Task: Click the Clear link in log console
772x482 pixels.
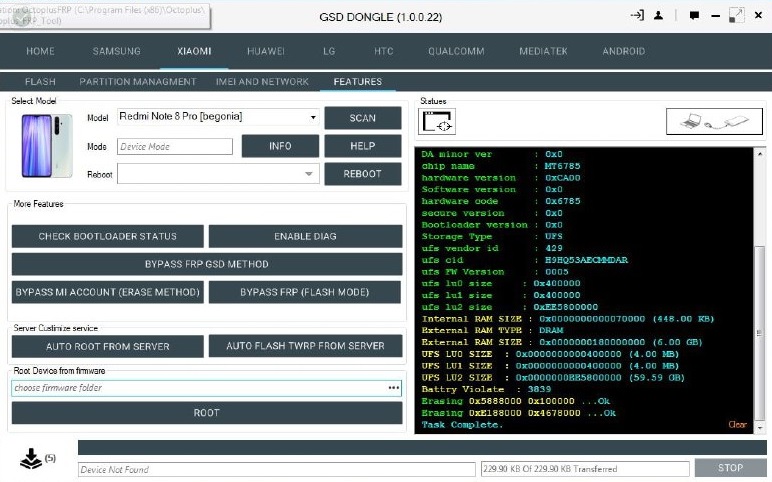Action: (737, 424)
